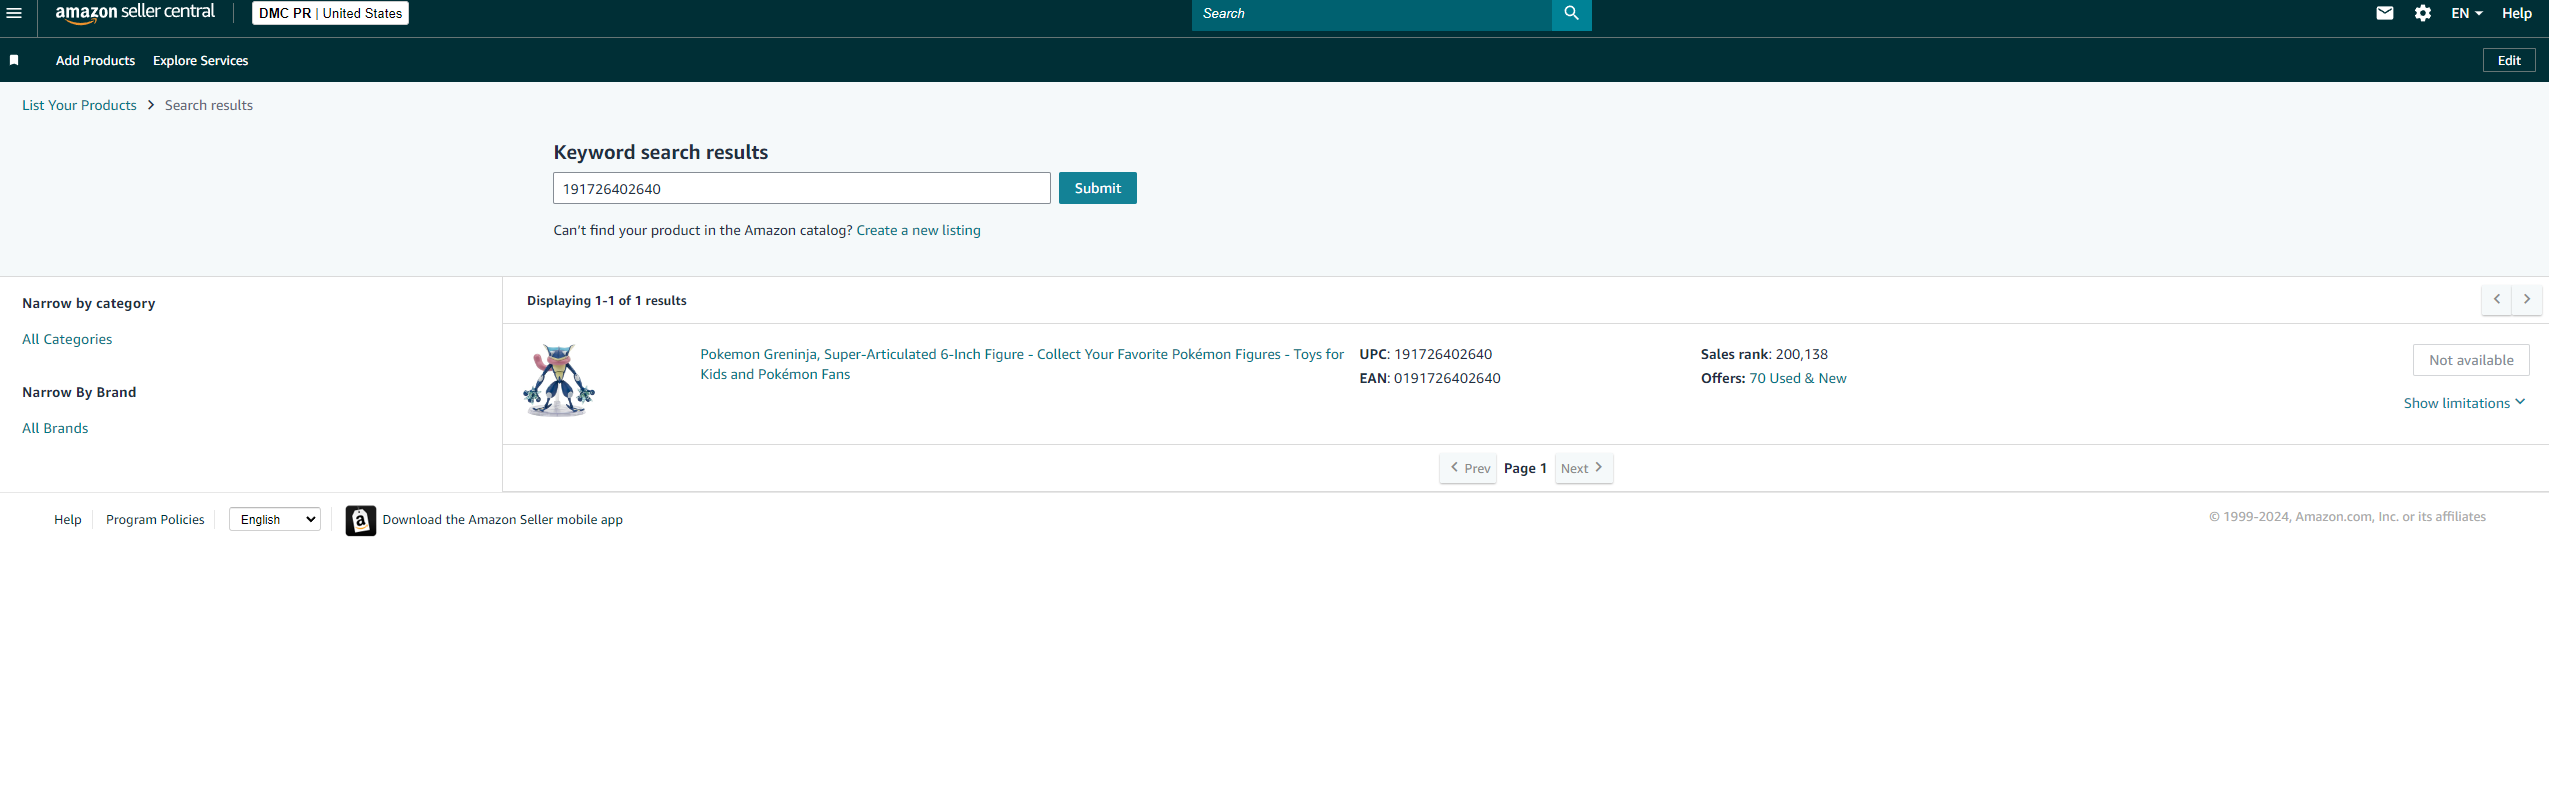Screen dimensions: 2549x790
Task: Click the magnifying glass search icon
Action: [x=1571, y=13]
